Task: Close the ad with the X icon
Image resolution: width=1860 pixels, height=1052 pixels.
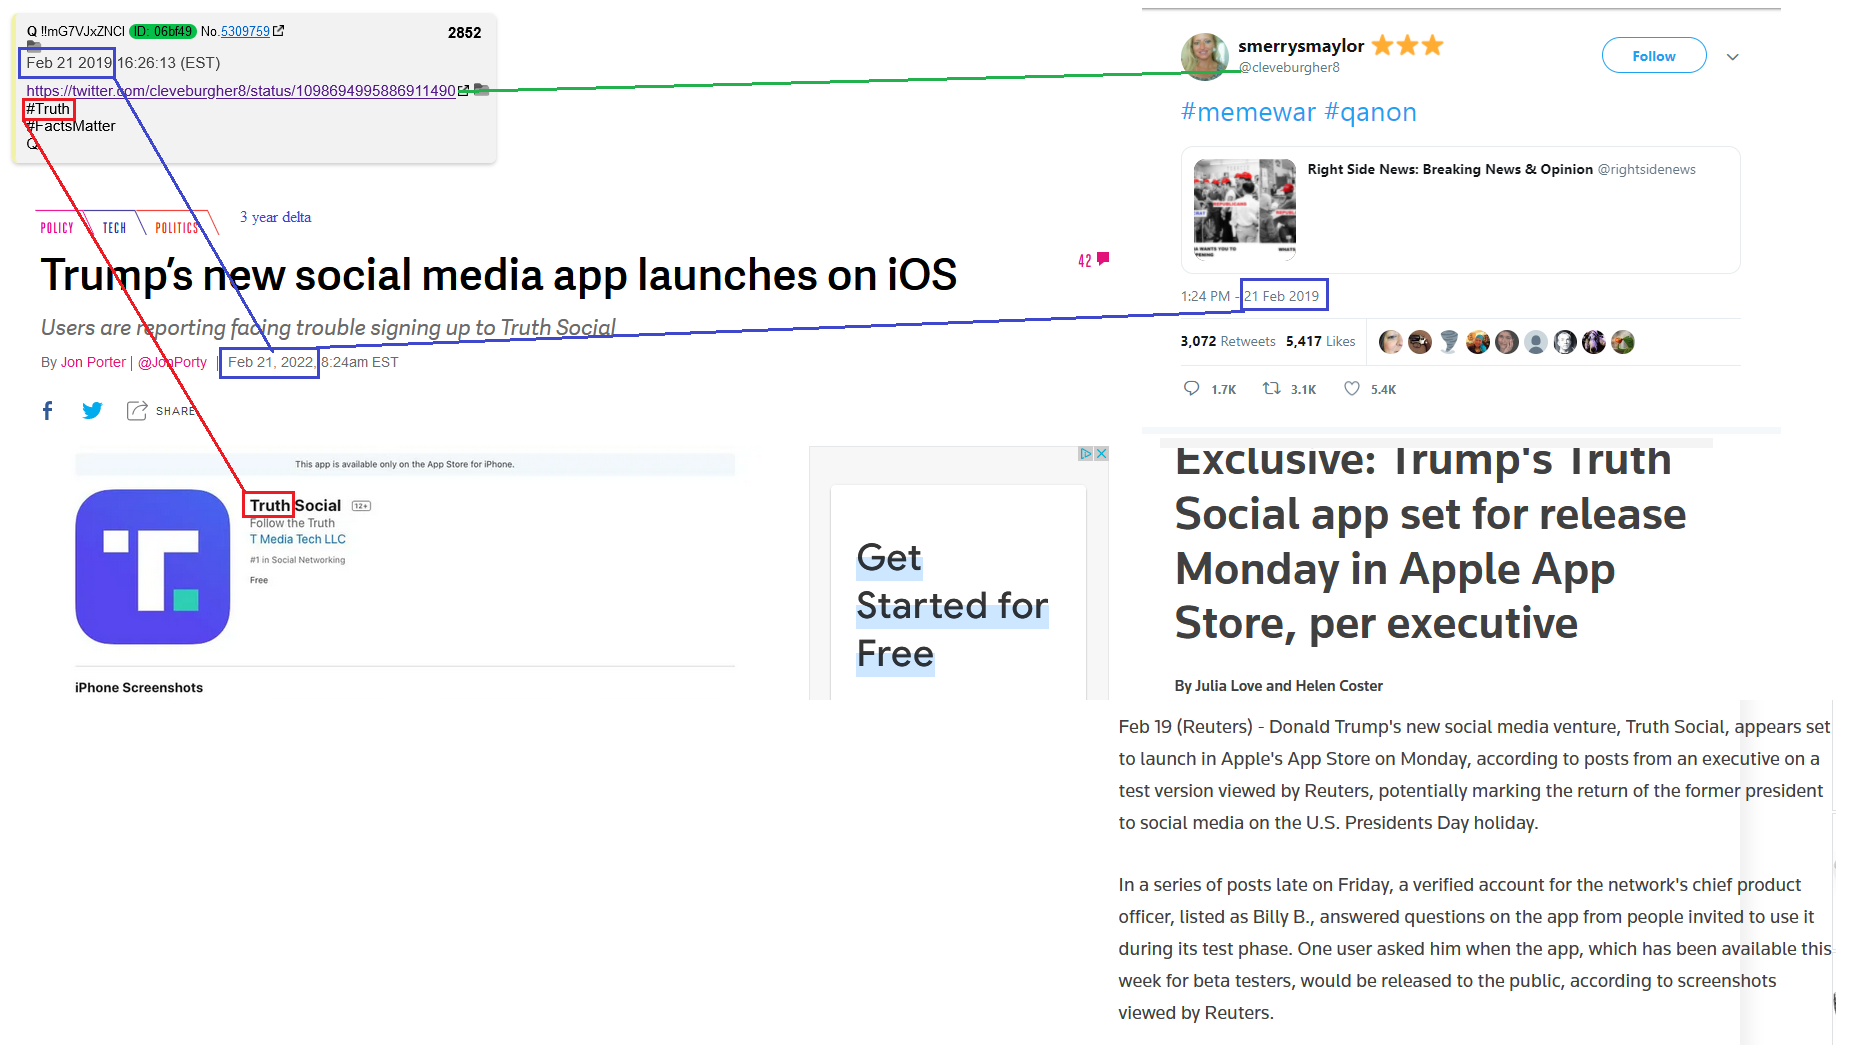Action: [1101, 453]
